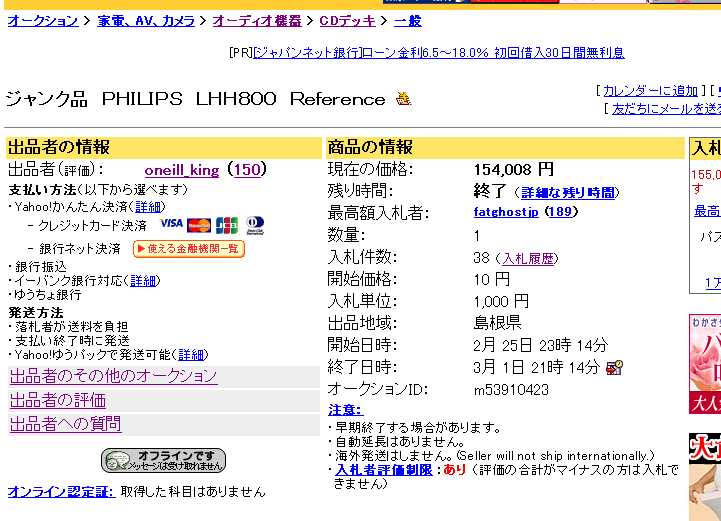This screenshot has height=521, width=721.
Task: Select the current price 154,008 円
Action: (x=514, y=169)
